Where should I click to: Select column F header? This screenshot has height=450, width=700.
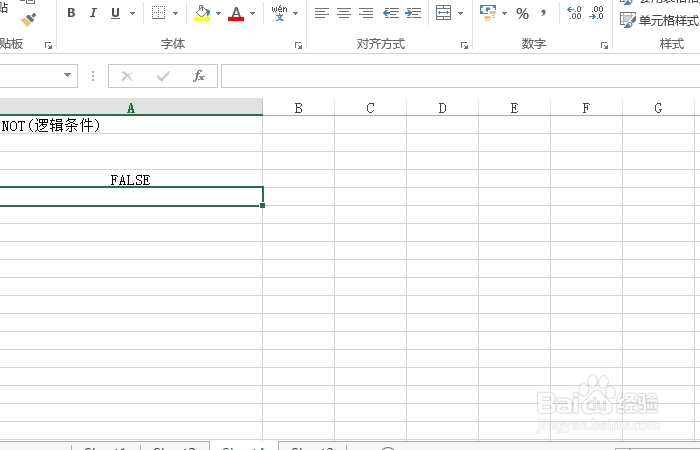coord(586,108)
